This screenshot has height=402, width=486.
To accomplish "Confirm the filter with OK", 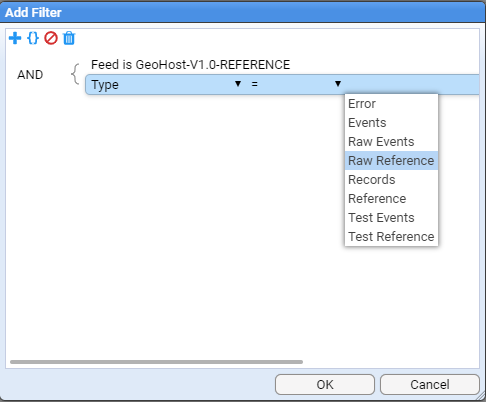I will tap(325, 385).
